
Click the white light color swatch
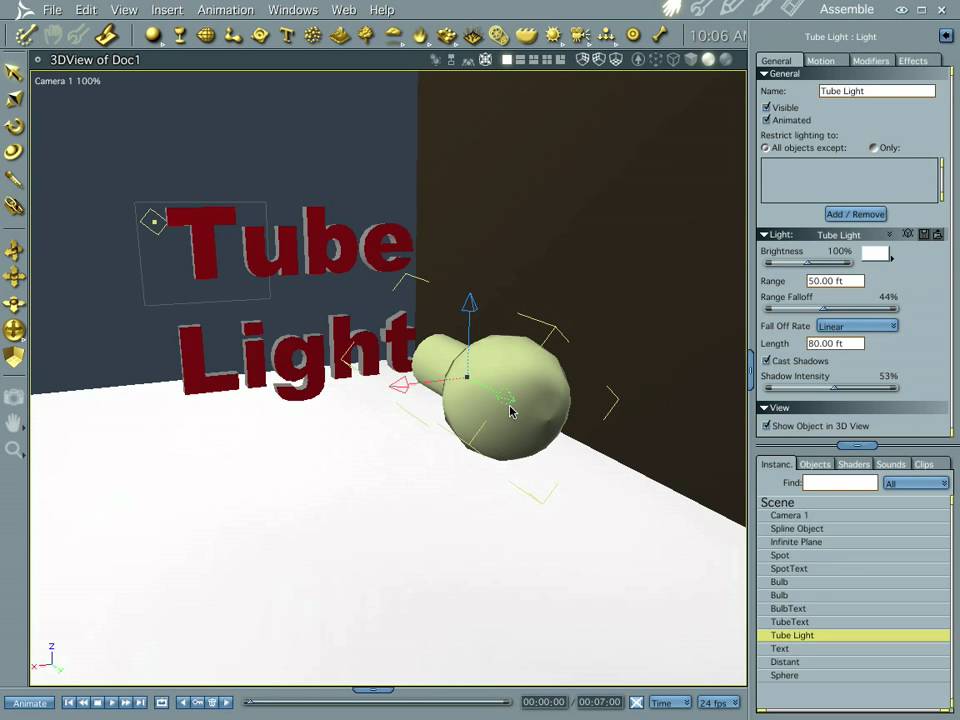pyautogui.click(x=875, y=253)
